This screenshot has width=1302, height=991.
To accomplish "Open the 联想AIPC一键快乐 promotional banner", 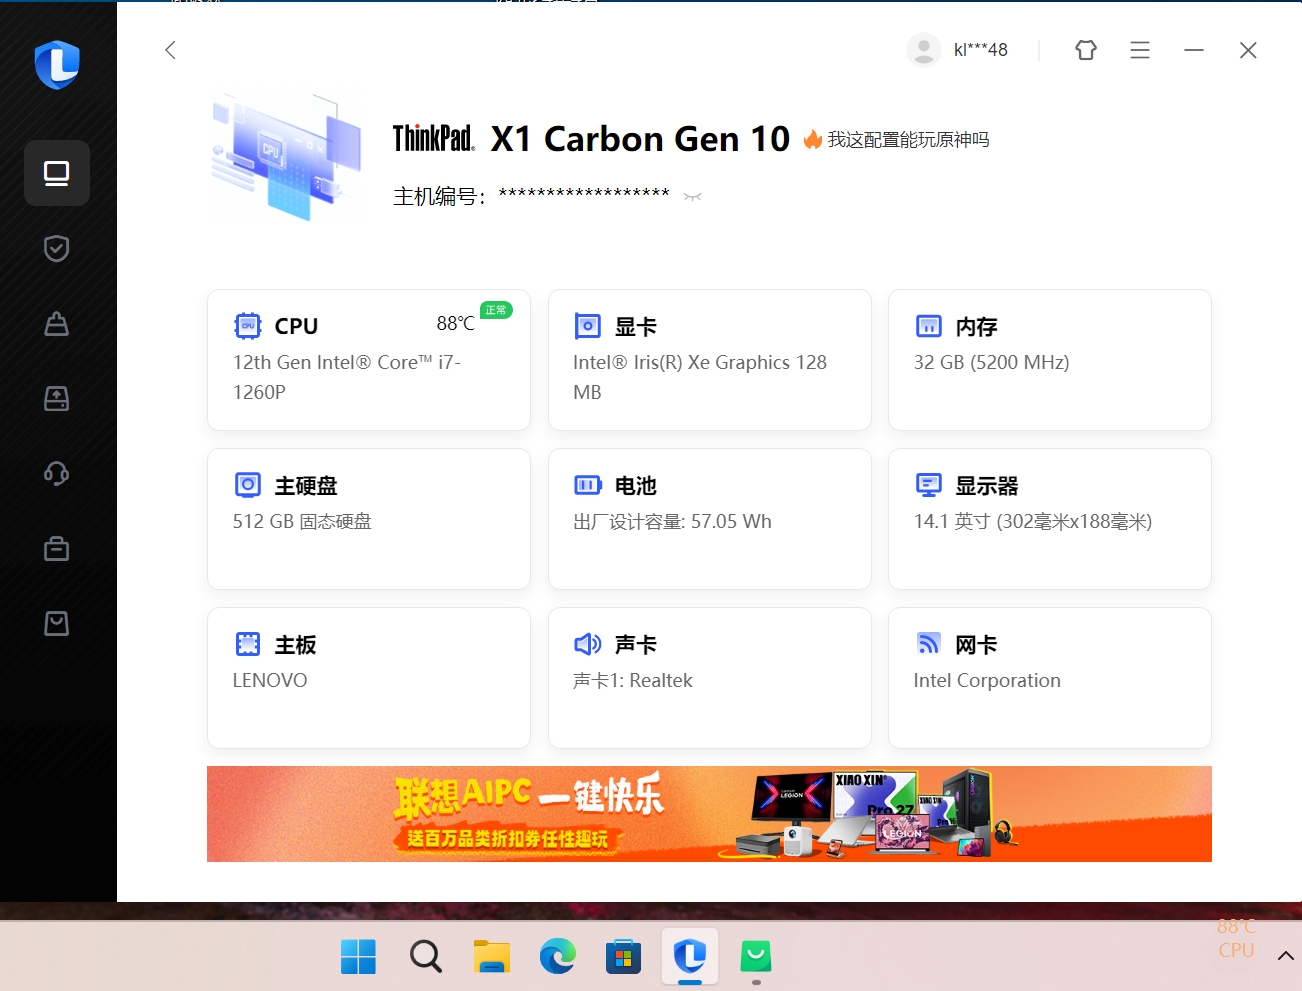I will 709,814.
